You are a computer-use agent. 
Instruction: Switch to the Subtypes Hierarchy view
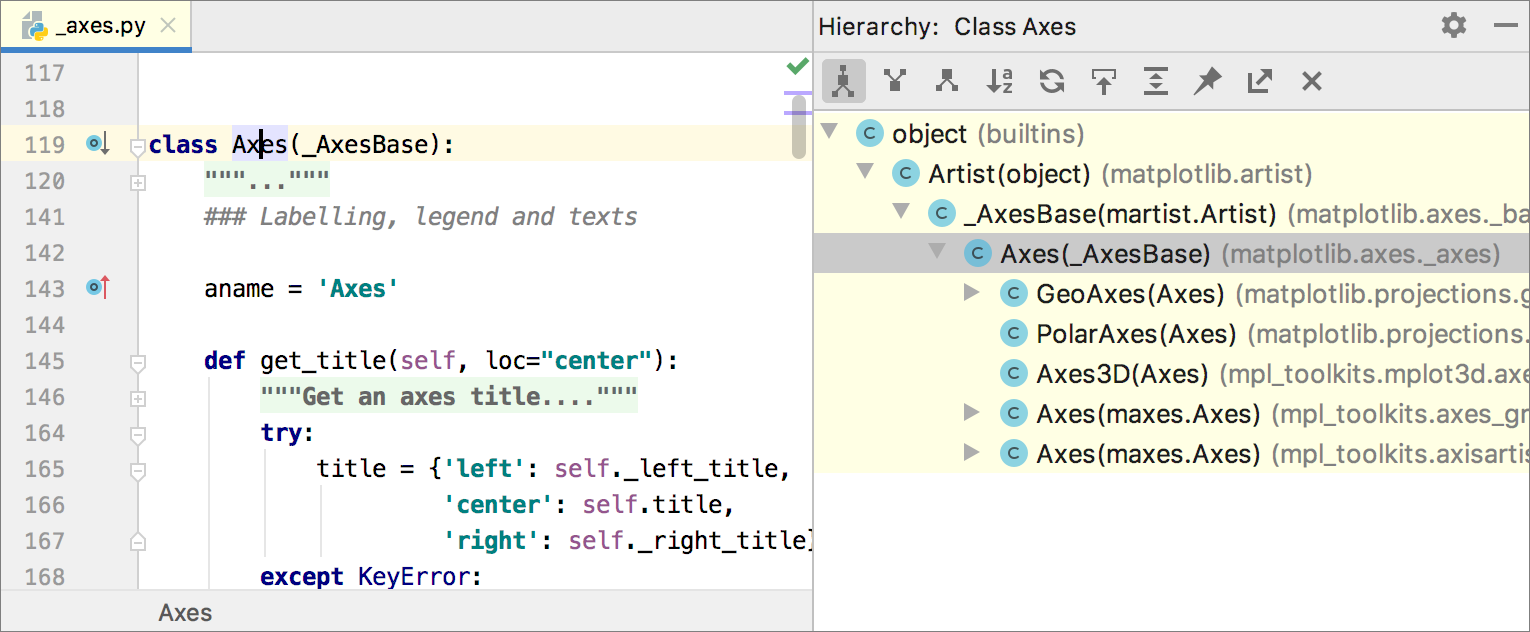point(947,80)
